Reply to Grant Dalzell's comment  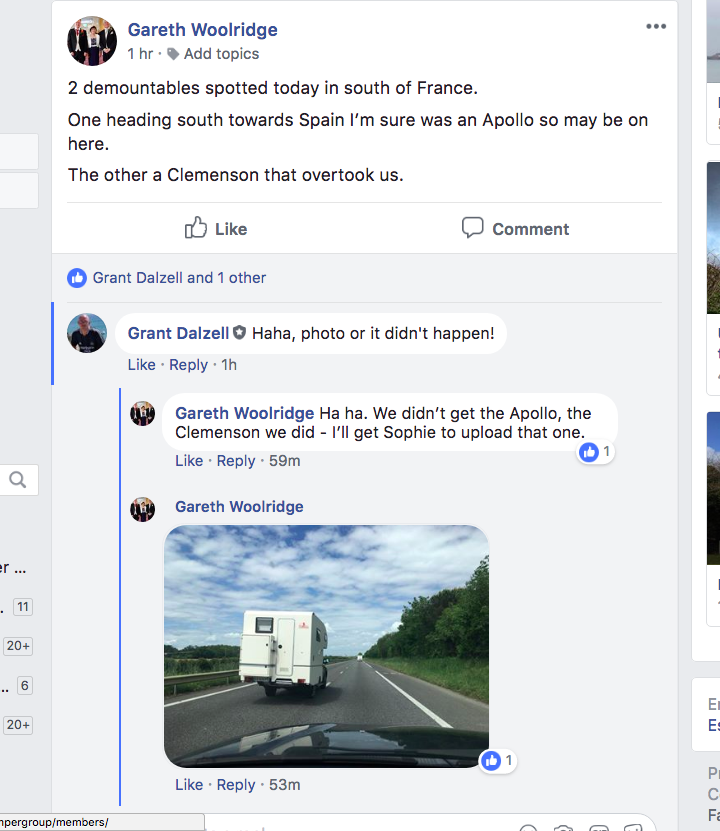(x=188, y=365)
